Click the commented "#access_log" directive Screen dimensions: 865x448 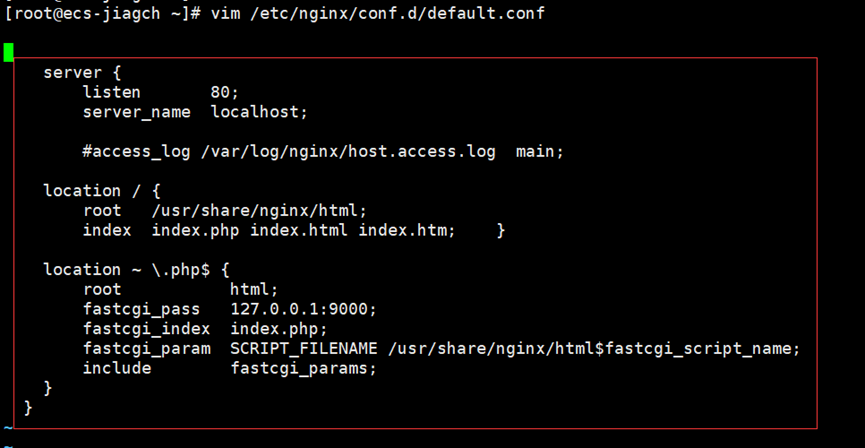(136, 152)
